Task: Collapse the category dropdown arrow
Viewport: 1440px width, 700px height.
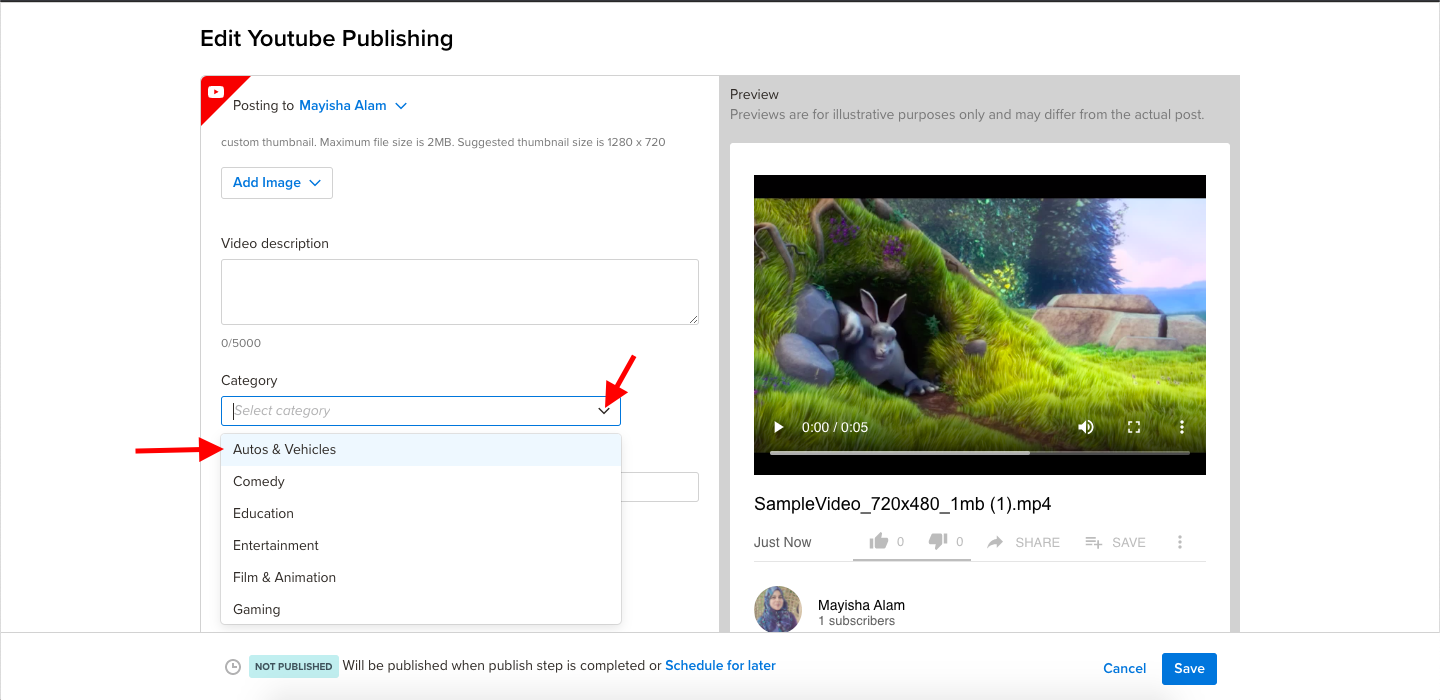Action: tap(604, 411)
